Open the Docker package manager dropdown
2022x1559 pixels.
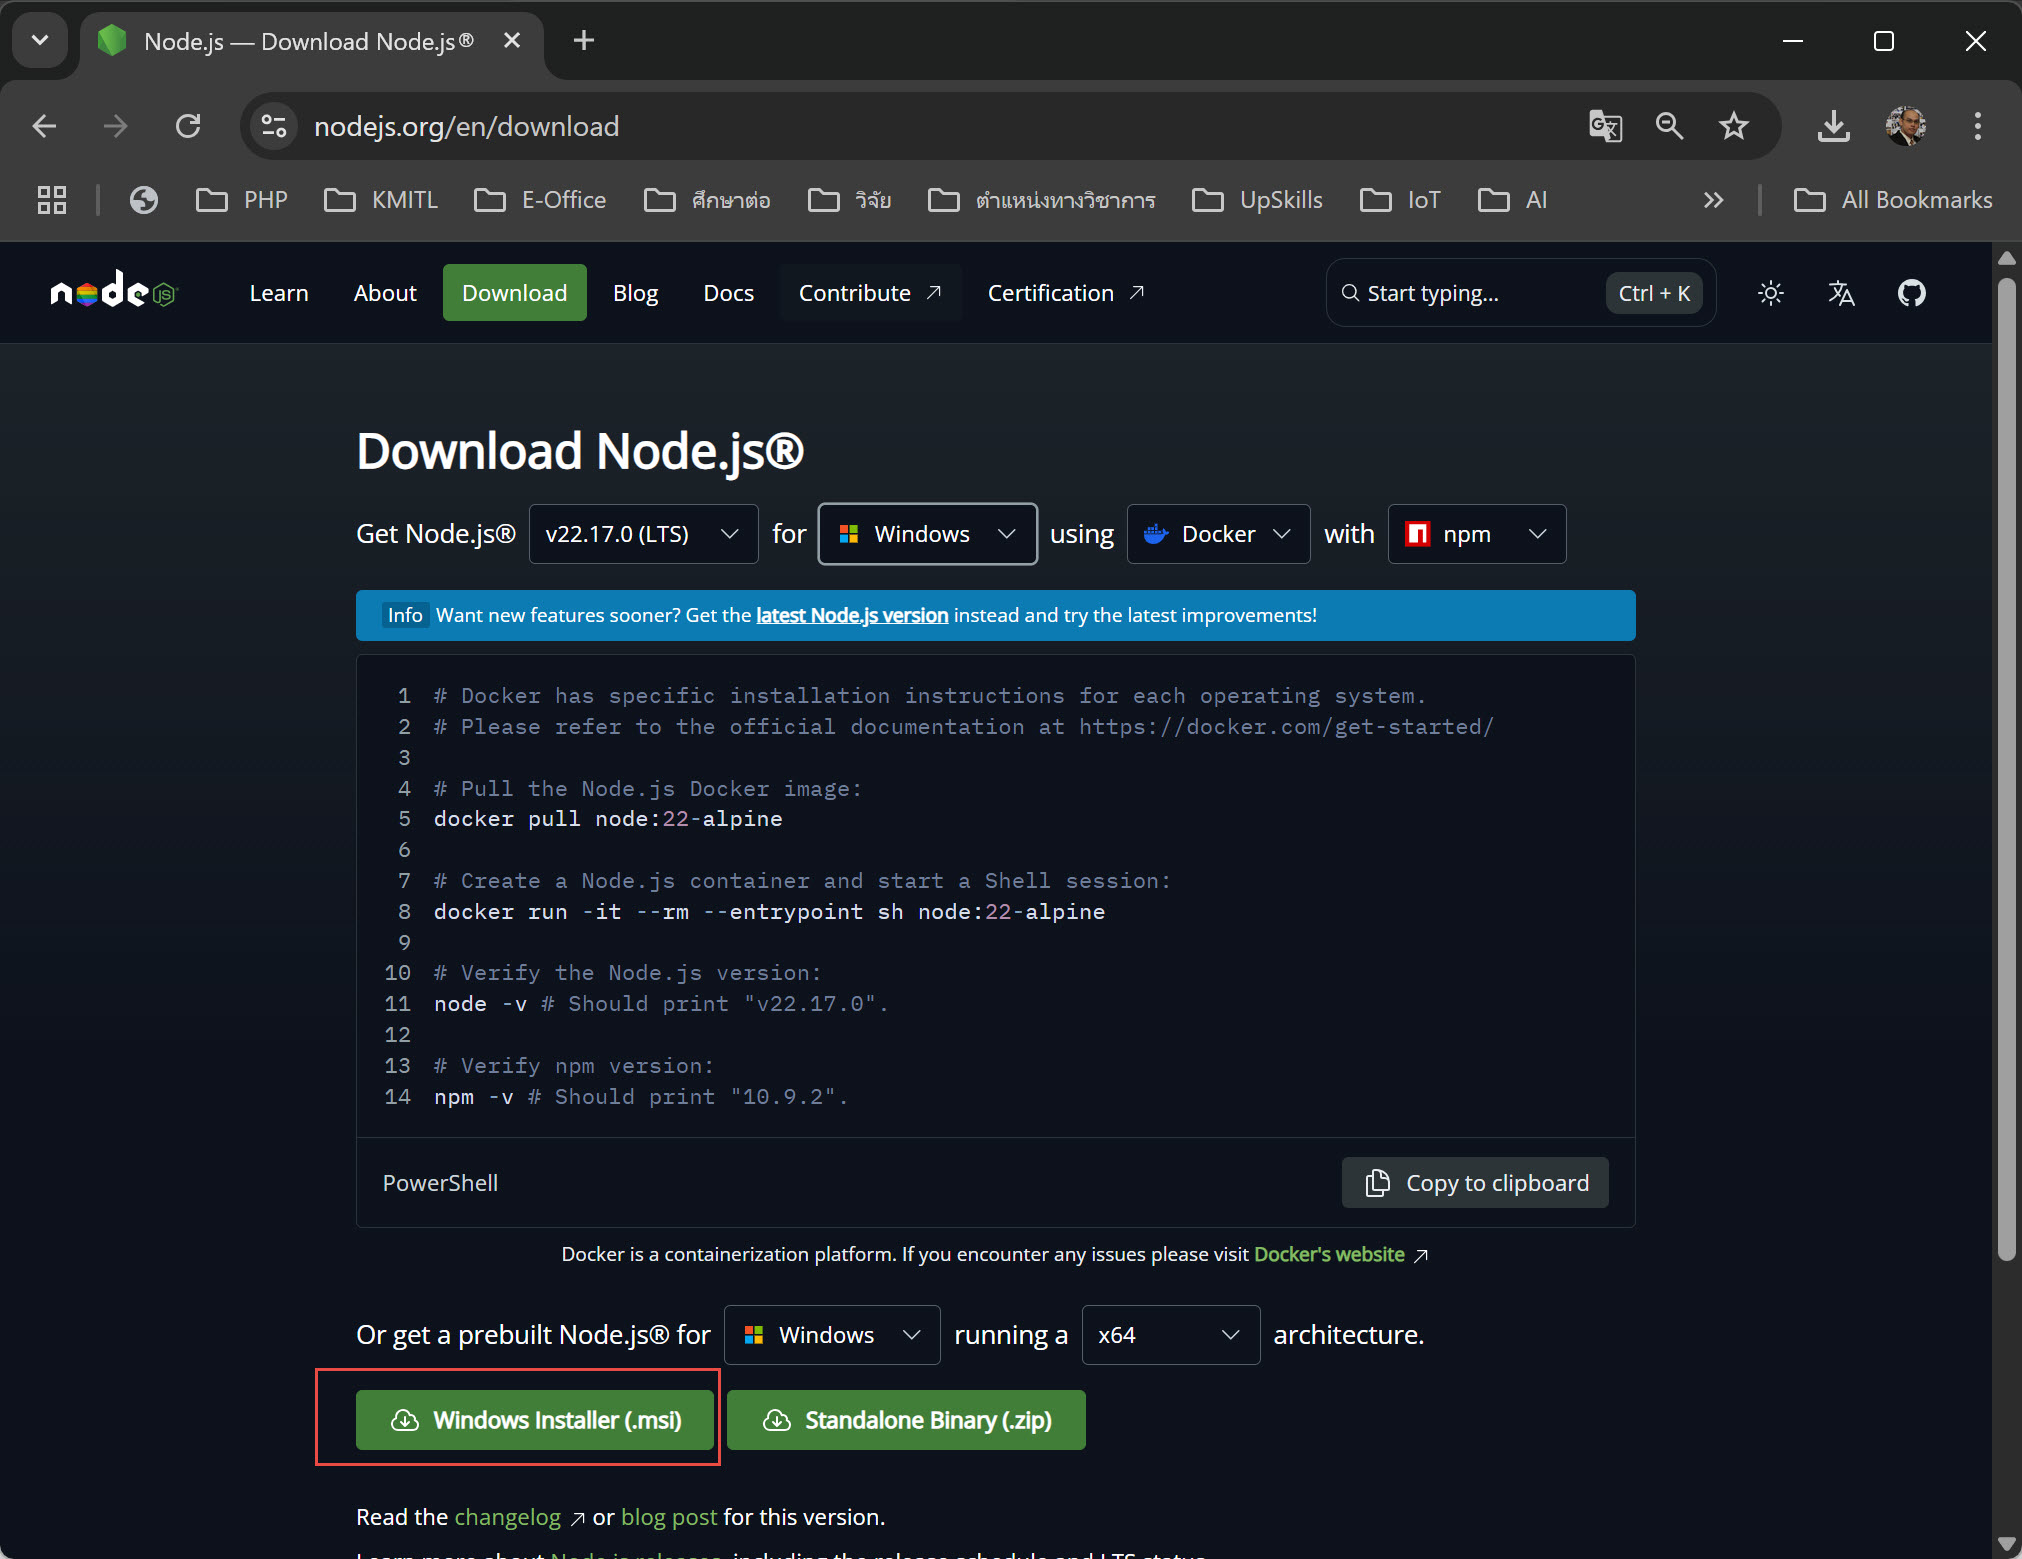tap(1218, 533)
